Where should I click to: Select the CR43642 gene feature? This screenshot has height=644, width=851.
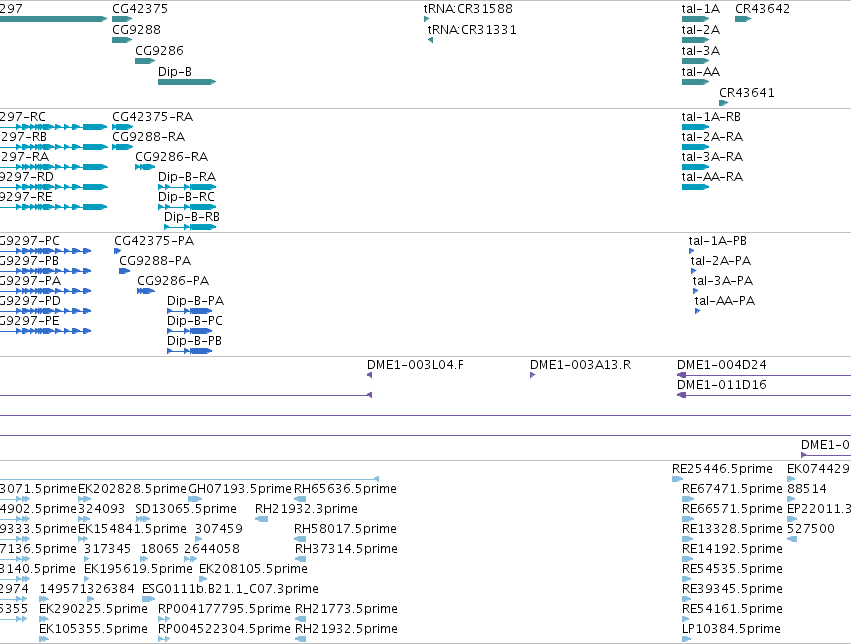point(743,19)
